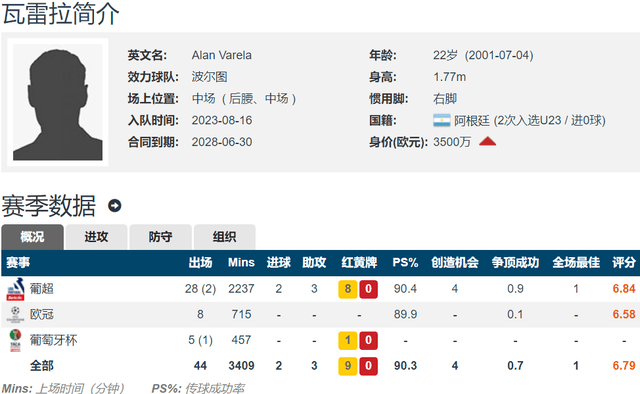Image resolution: width=640 pixels, height=394 pixels.
Task: Switch to the 进攻 tab
Action: pyautogui.click(x=96, y=237)
